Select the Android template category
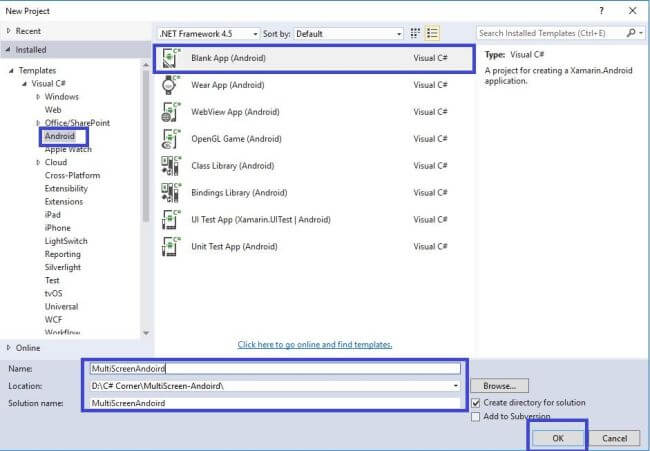The image size is (650, 451). coord(60,136)
